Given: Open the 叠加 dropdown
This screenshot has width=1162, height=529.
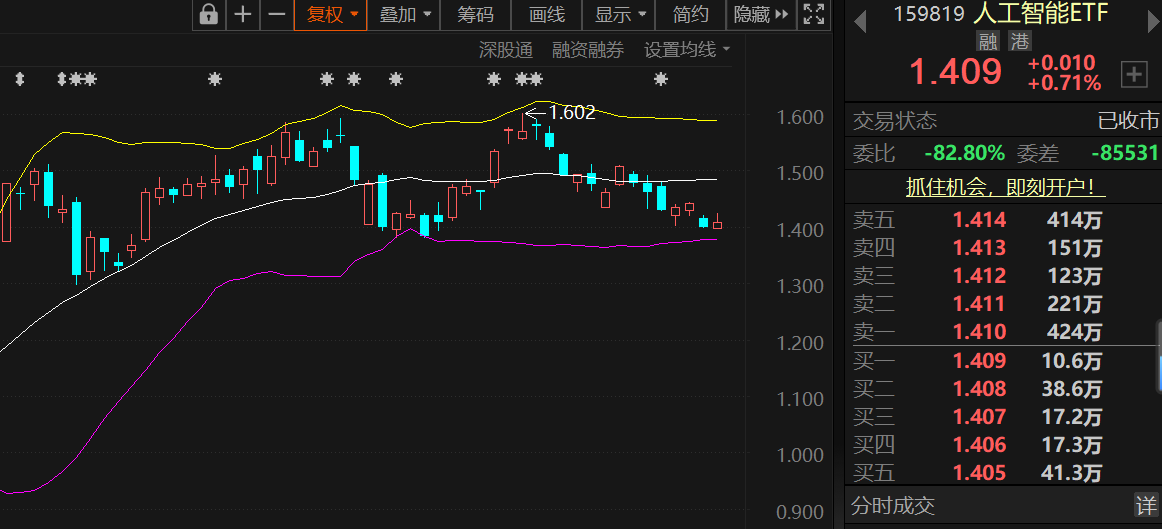Looking at the screenshot, I should (x=404, y=14).
